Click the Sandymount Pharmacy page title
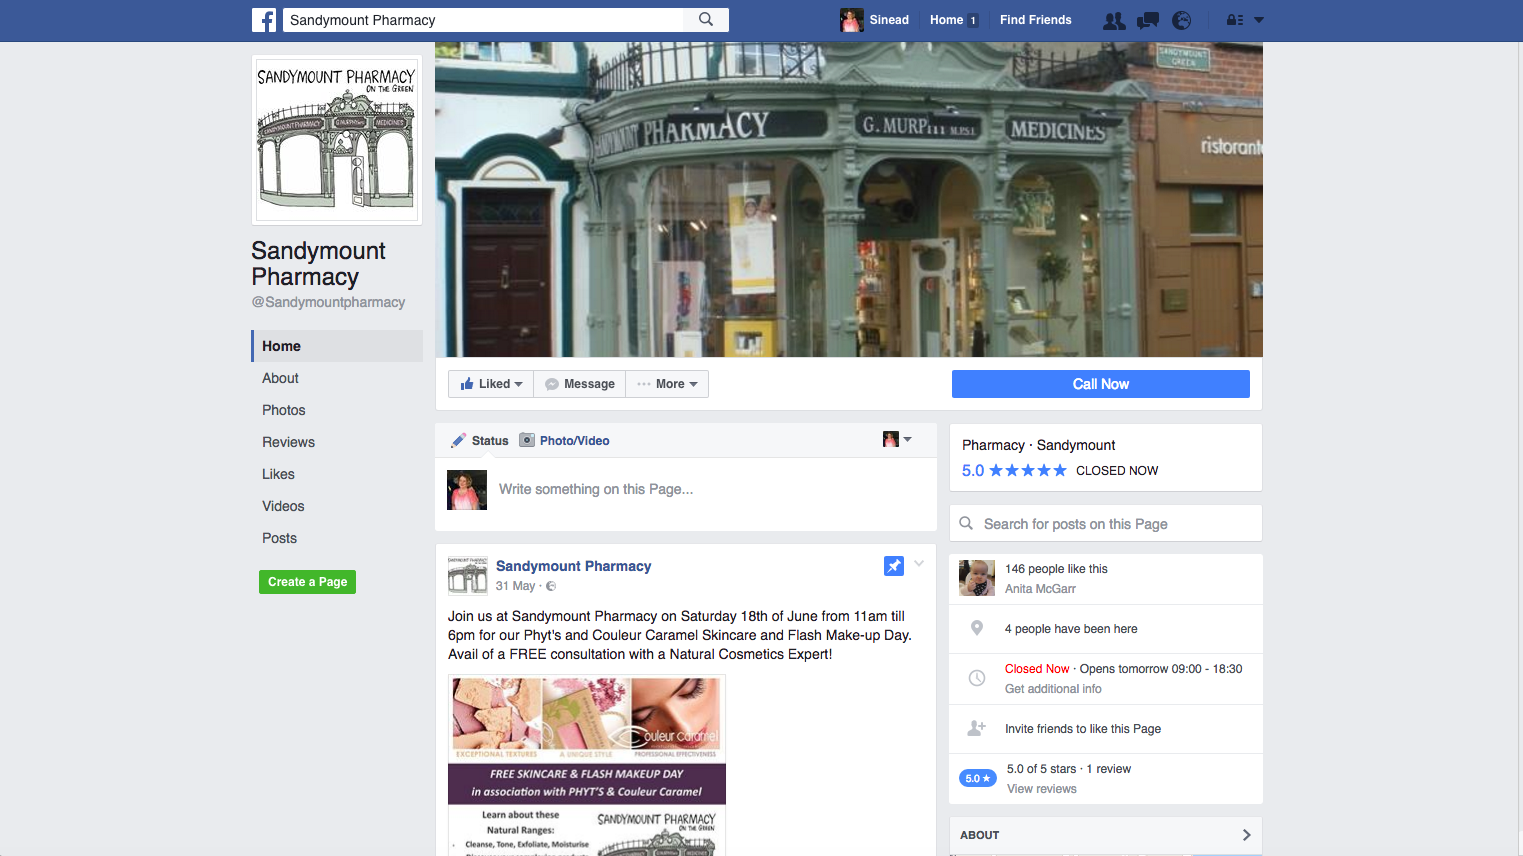1523x856 pixels. tap(318, 263)
